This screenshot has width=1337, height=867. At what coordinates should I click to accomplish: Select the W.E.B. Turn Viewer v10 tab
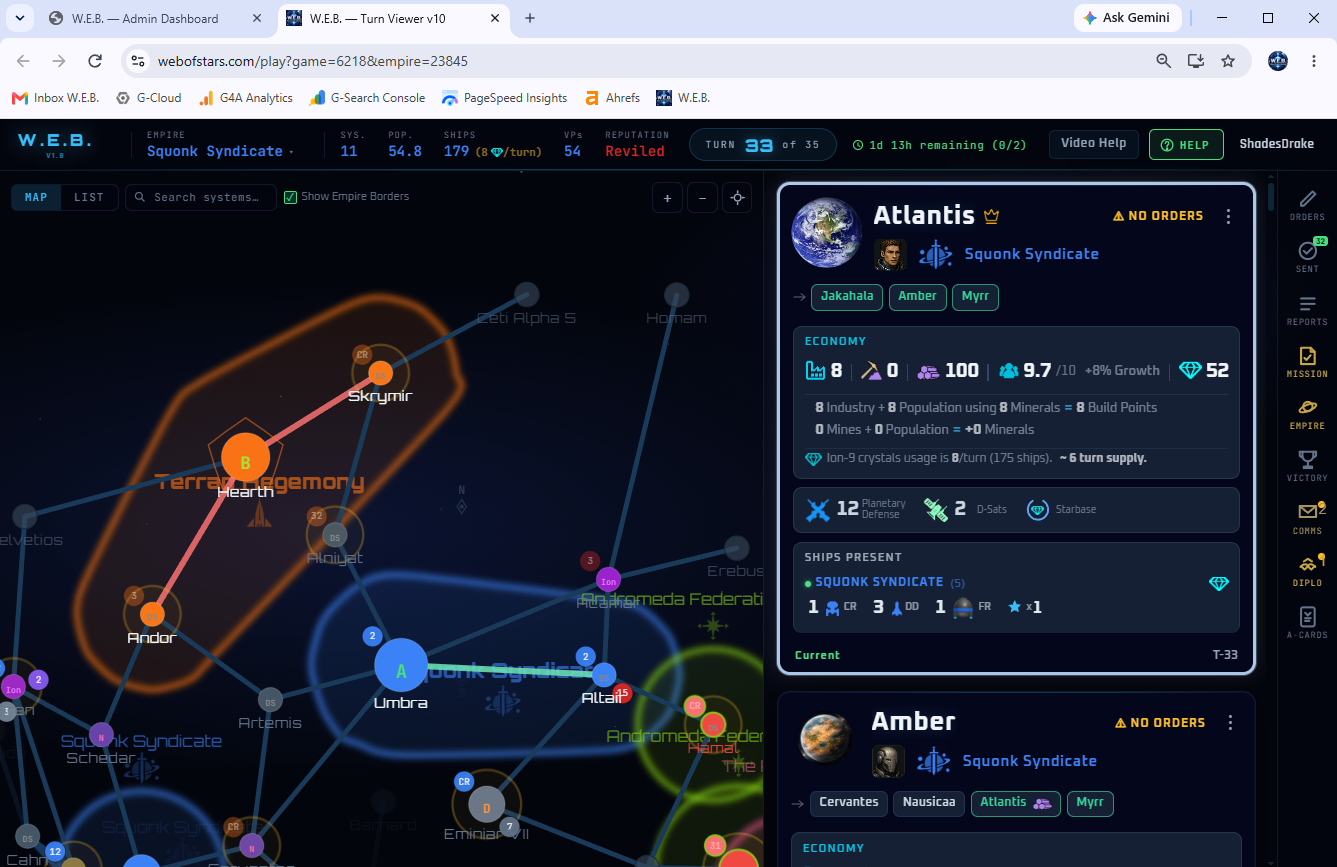392,18
